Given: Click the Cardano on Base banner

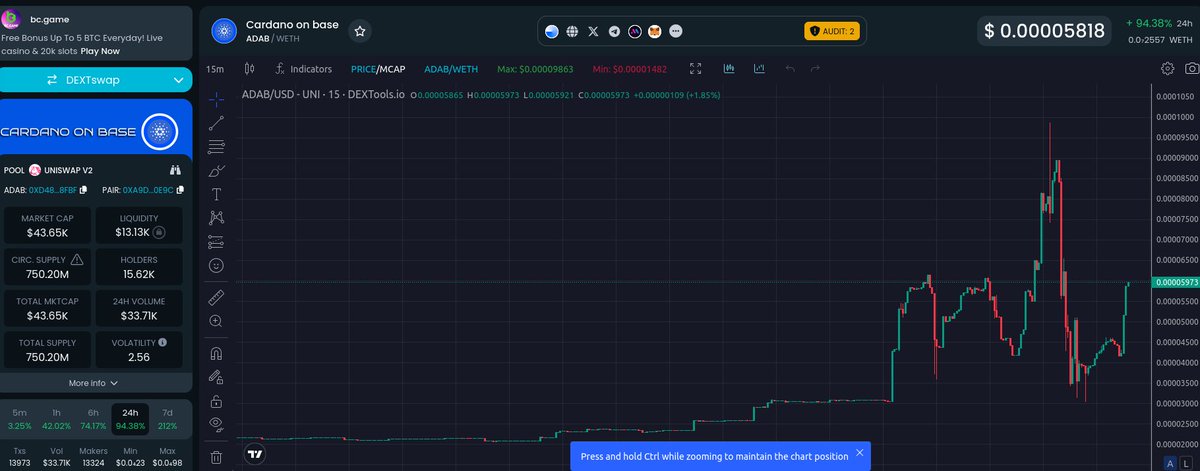Looking at the screenshot, I should click(96, 131).
